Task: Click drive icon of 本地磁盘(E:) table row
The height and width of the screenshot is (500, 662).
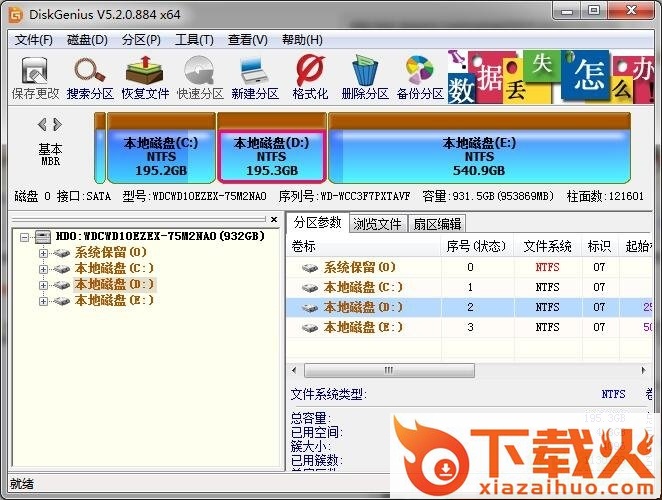Action: tap(310, 328)
